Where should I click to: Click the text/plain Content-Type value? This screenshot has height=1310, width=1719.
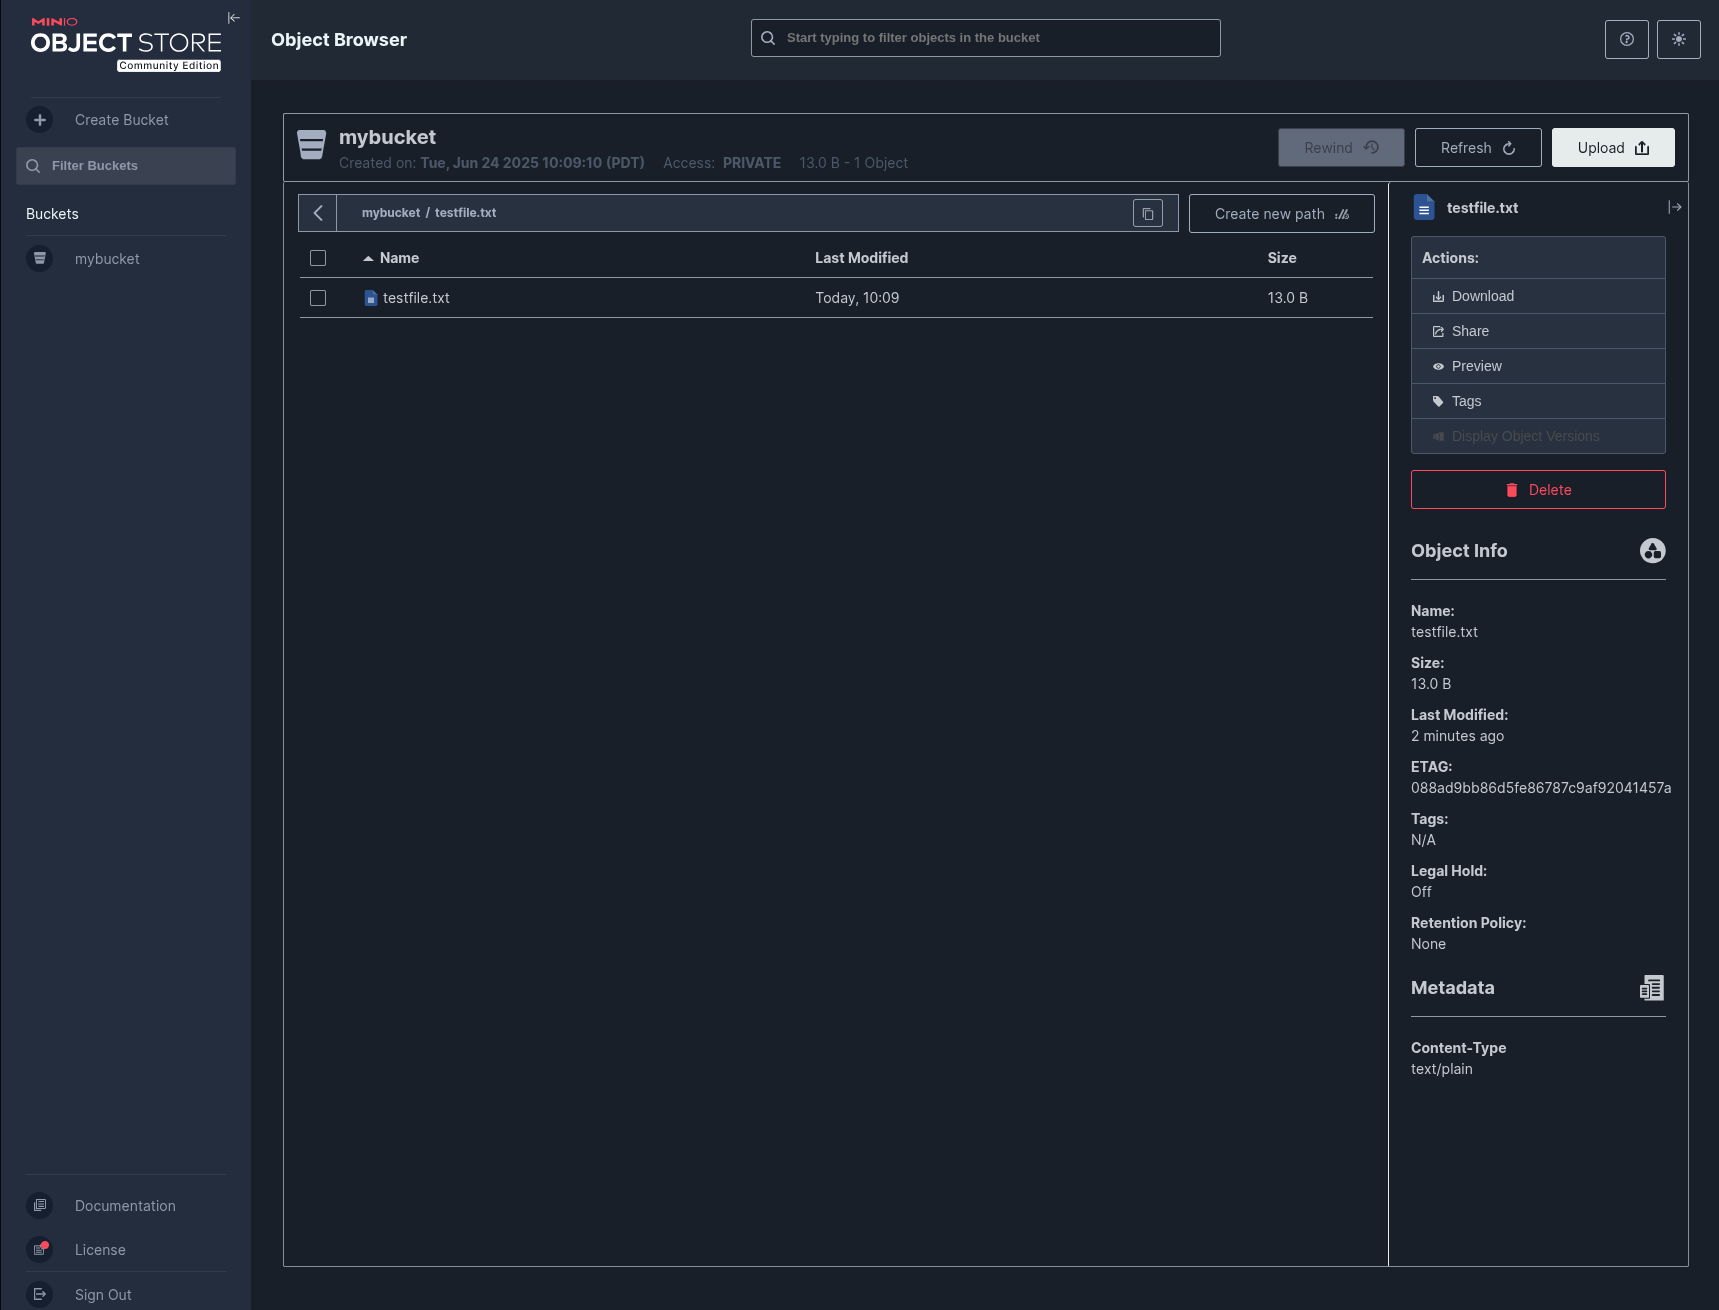pos(1442,1069)
